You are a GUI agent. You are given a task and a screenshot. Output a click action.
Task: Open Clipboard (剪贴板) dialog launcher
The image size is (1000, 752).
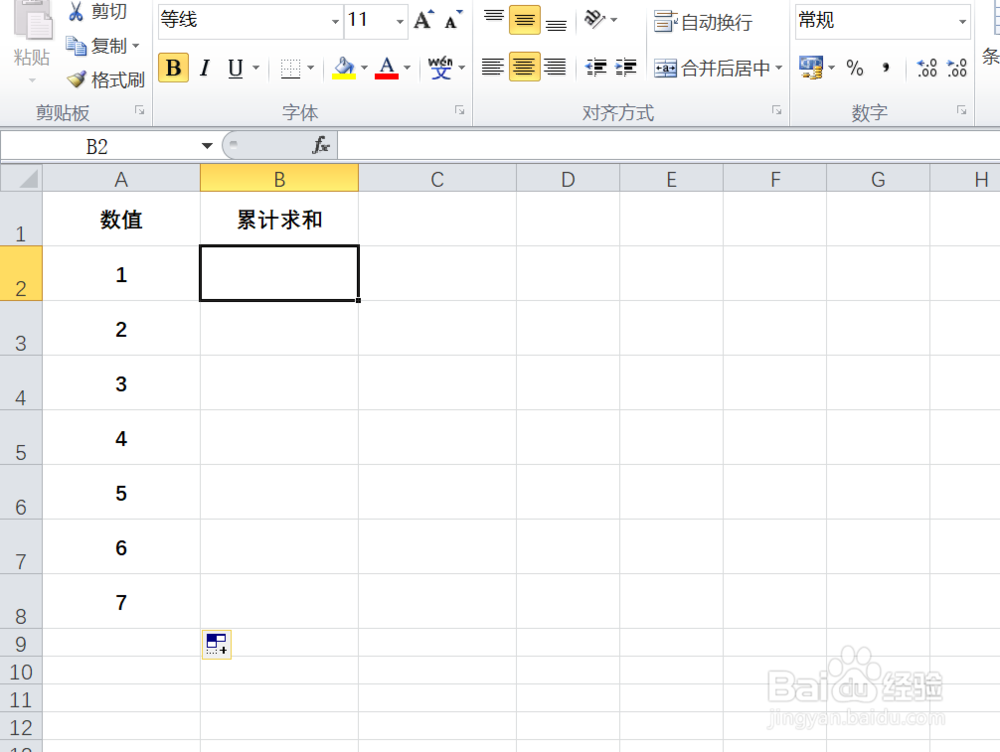pyautogui.click(x=139, y=111)
